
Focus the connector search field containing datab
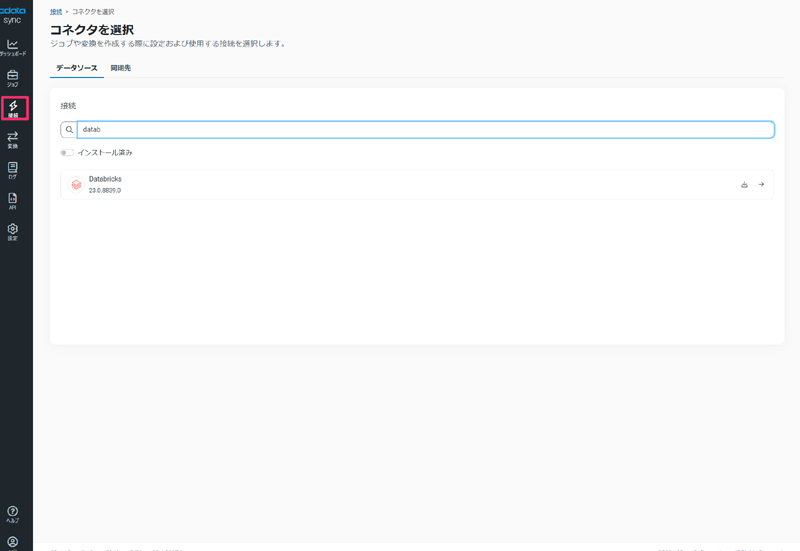tap(426, 130)
